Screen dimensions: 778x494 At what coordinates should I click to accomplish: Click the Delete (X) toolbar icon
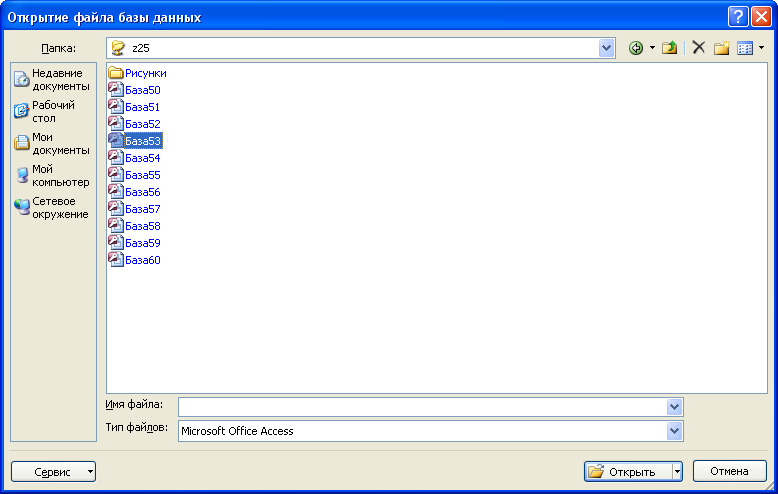click(x=699, y=48)
